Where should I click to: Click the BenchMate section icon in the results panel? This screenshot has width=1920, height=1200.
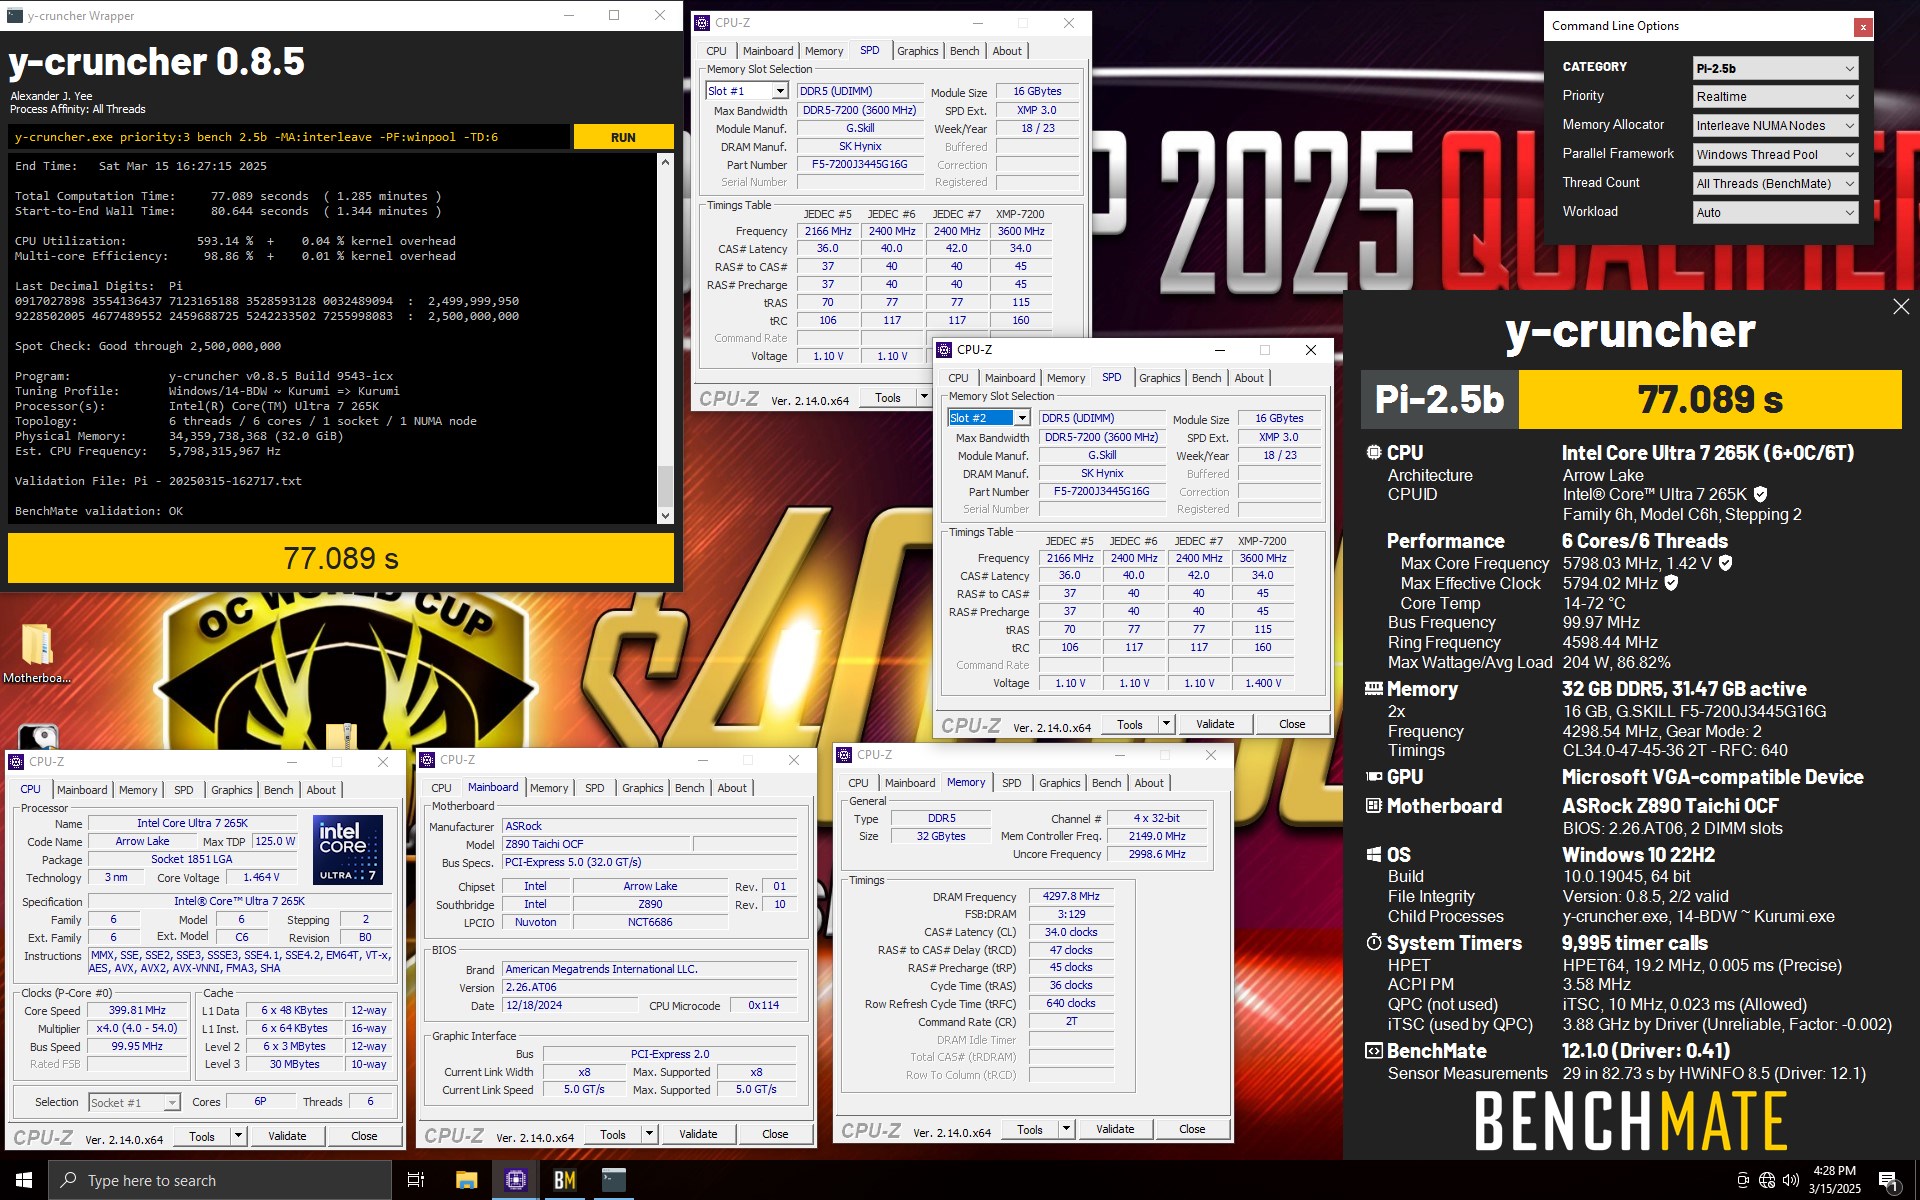click(x=1374, y=1050)
